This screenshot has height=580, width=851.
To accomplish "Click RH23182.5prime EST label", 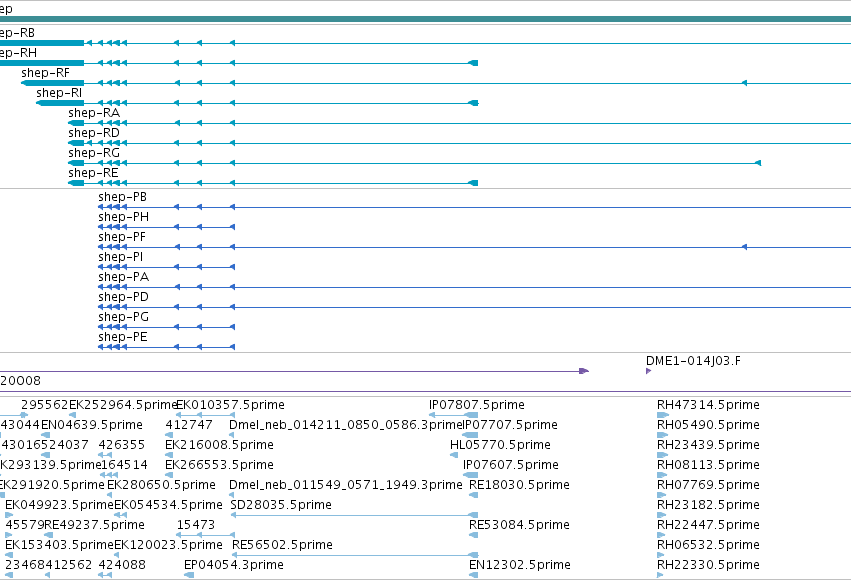I will pos(708,505).
